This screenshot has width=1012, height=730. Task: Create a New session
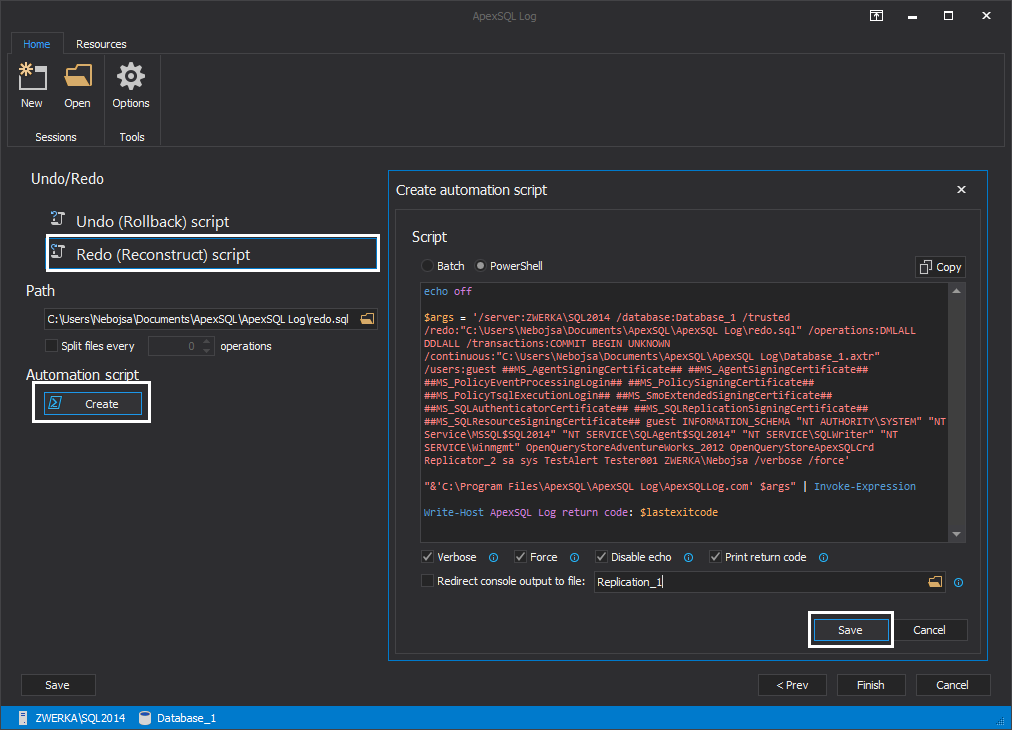(32, 85)
